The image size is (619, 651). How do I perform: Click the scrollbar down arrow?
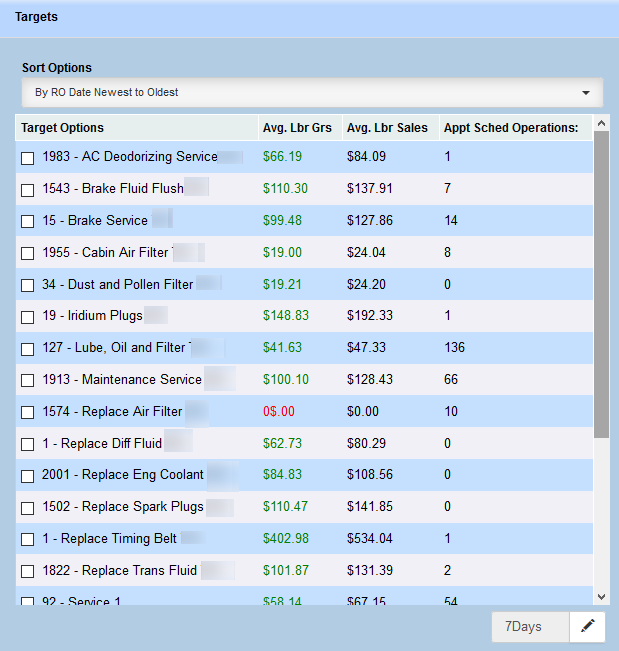click(x=601, y=596)
